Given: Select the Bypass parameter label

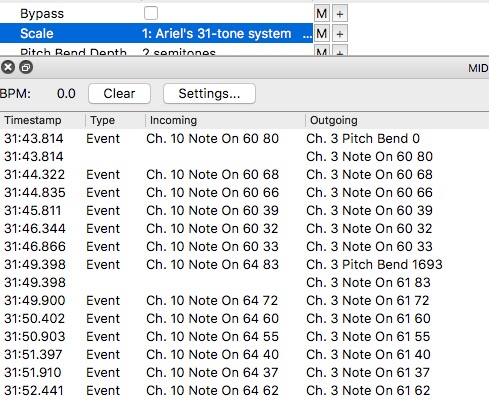Looking at the screenshot, I should coord(42,14).
